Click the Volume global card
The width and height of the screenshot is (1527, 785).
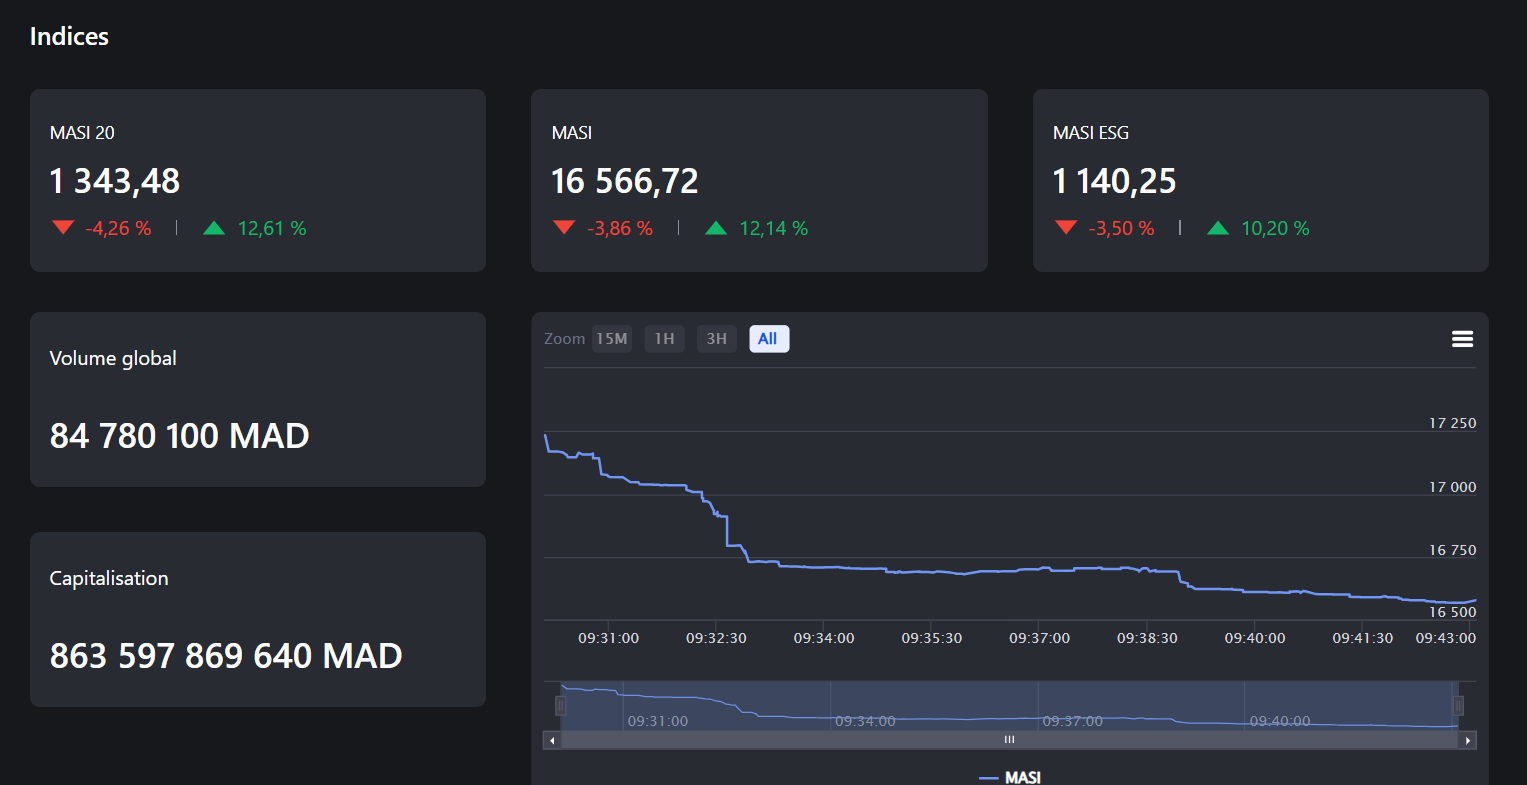pos(257,399)
